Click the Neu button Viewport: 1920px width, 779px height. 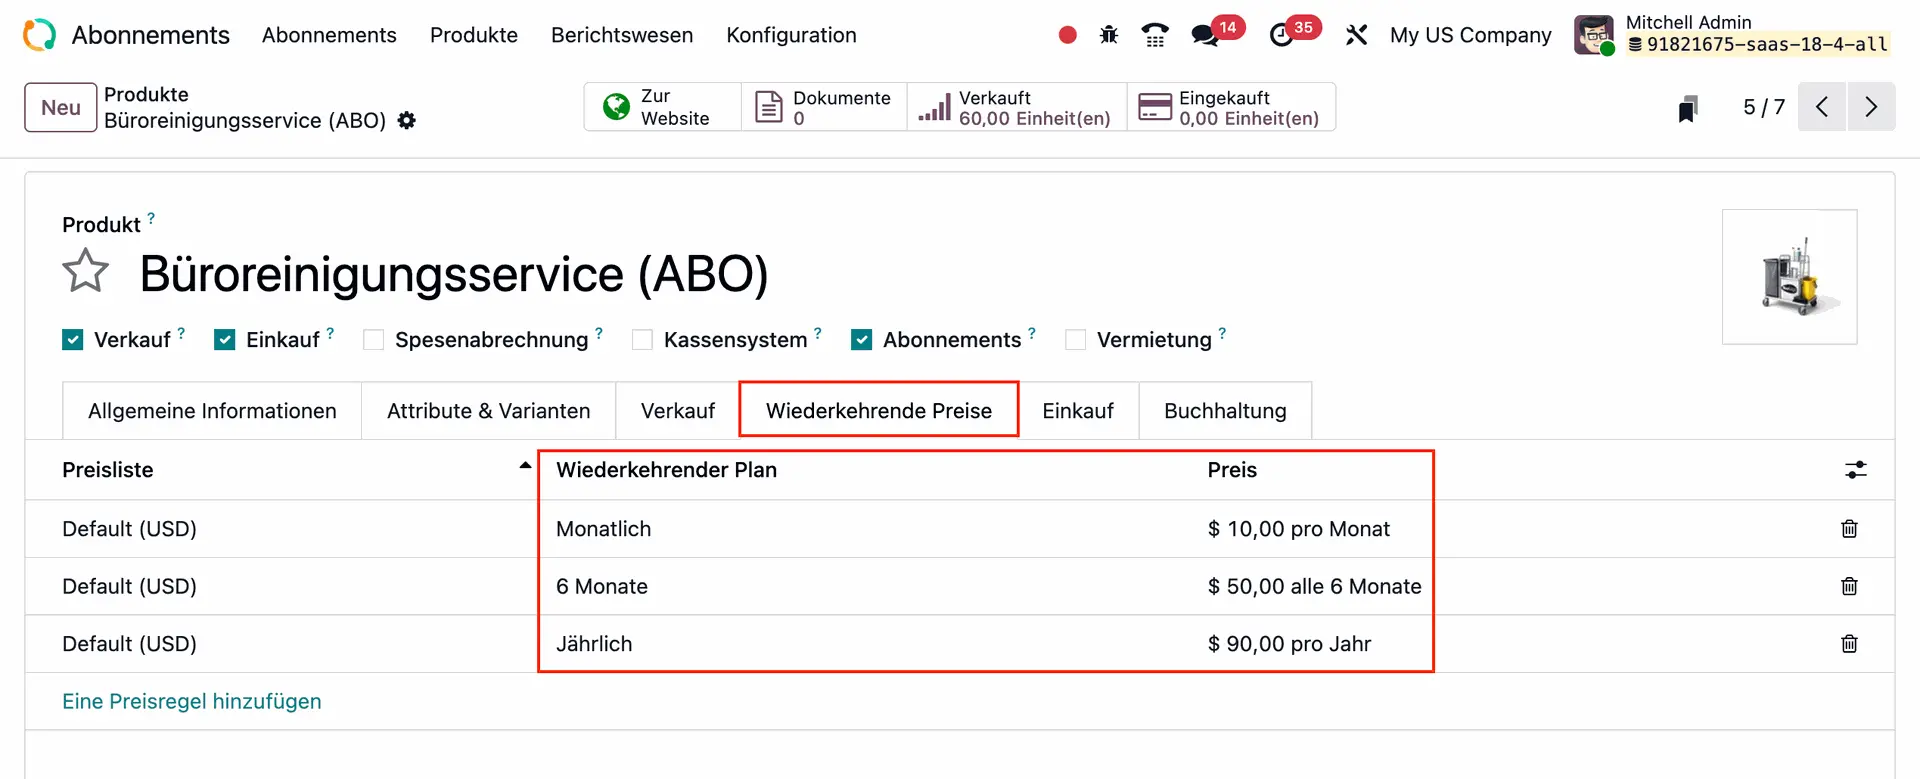pos(61,108)
